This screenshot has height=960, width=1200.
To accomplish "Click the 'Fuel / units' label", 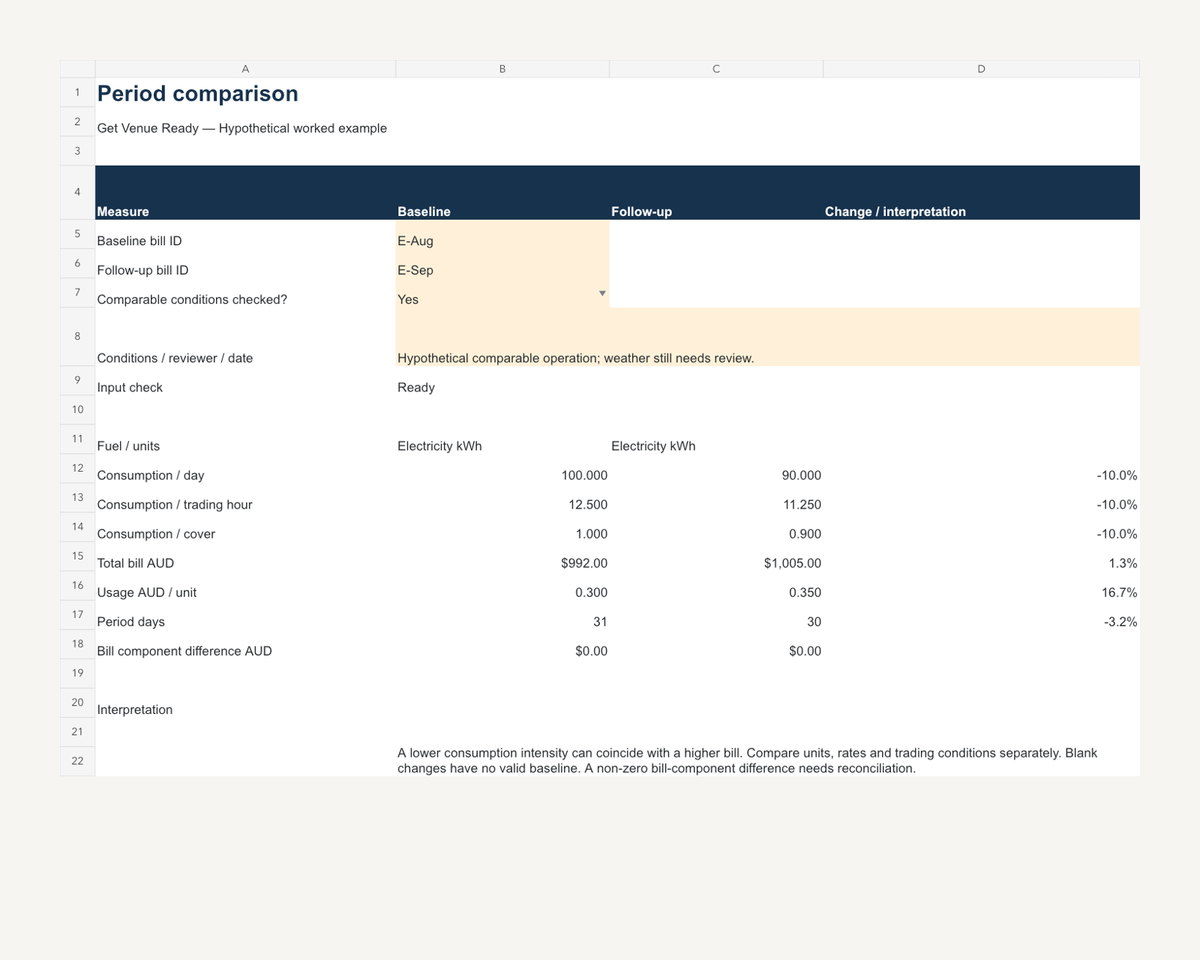I will (128, 446).
